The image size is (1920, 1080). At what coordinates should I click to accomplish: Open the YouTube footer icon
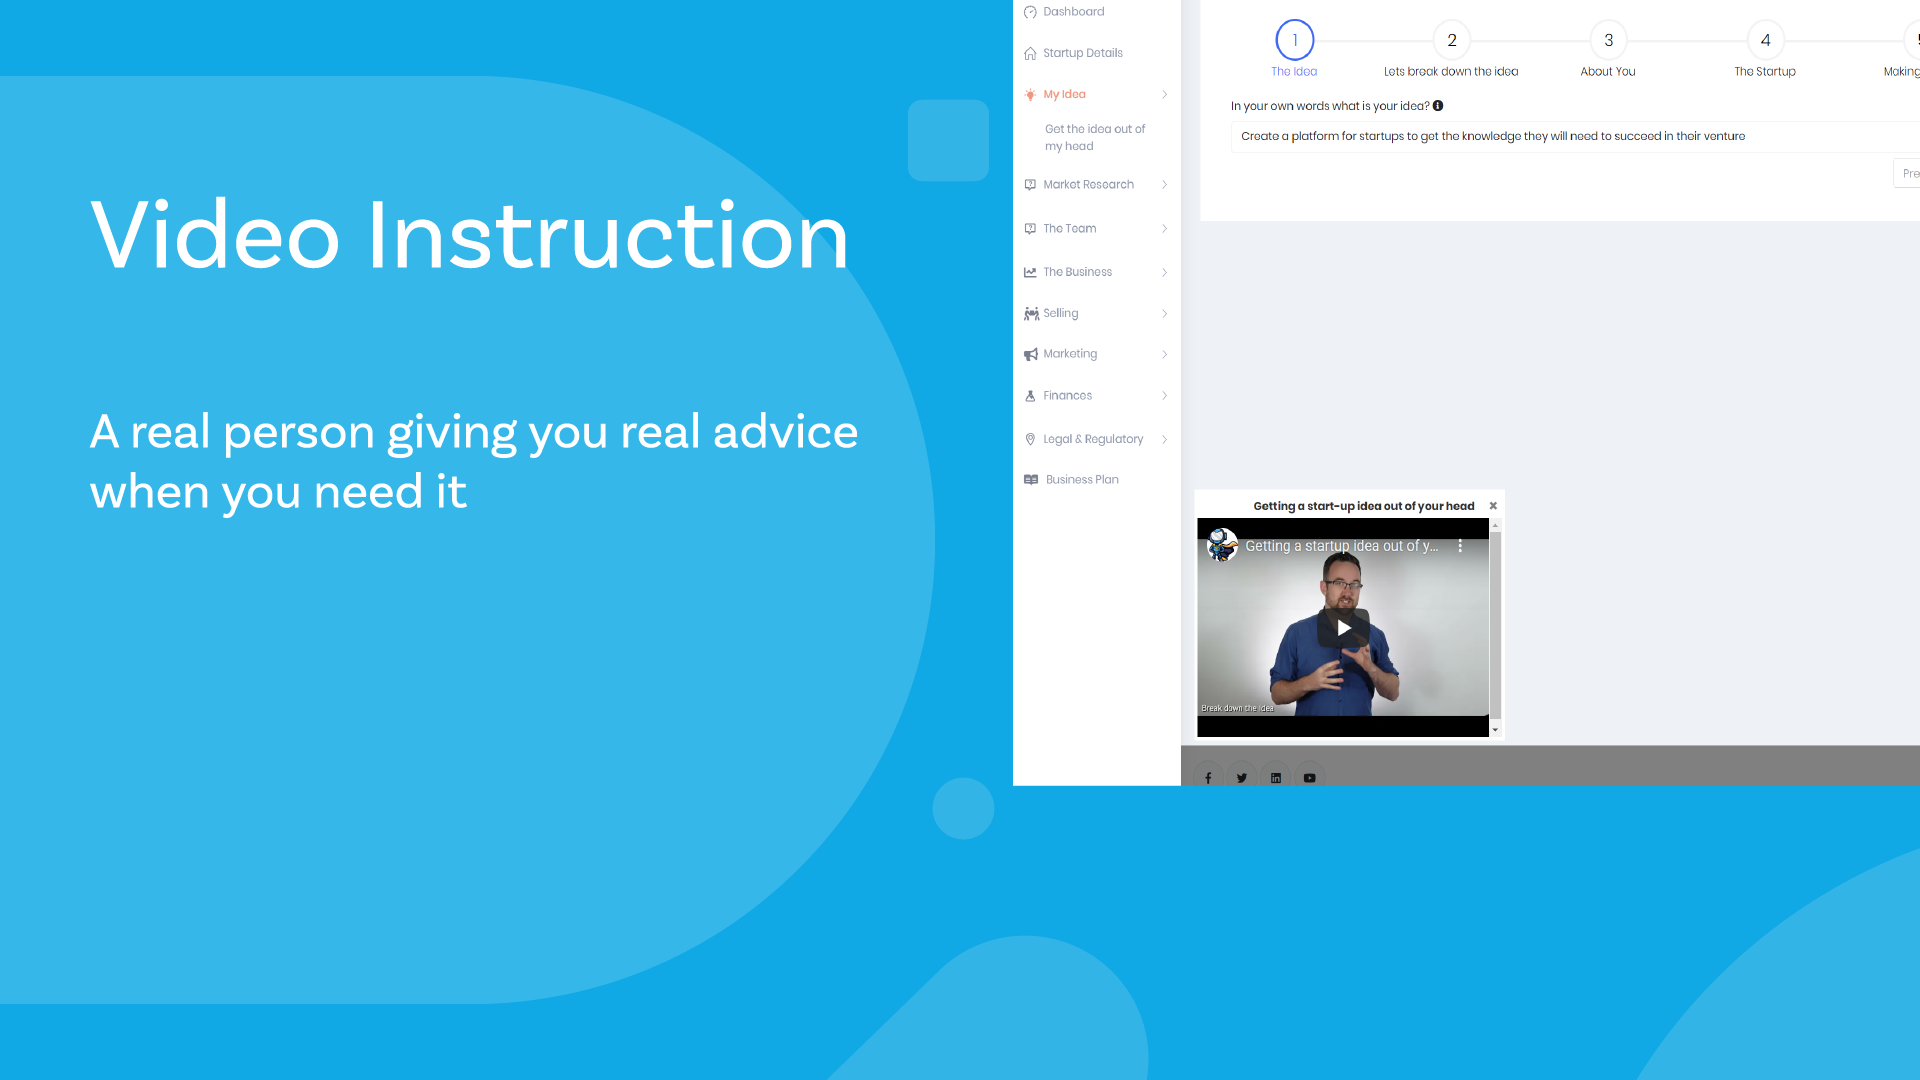[x=1310, y=778]
